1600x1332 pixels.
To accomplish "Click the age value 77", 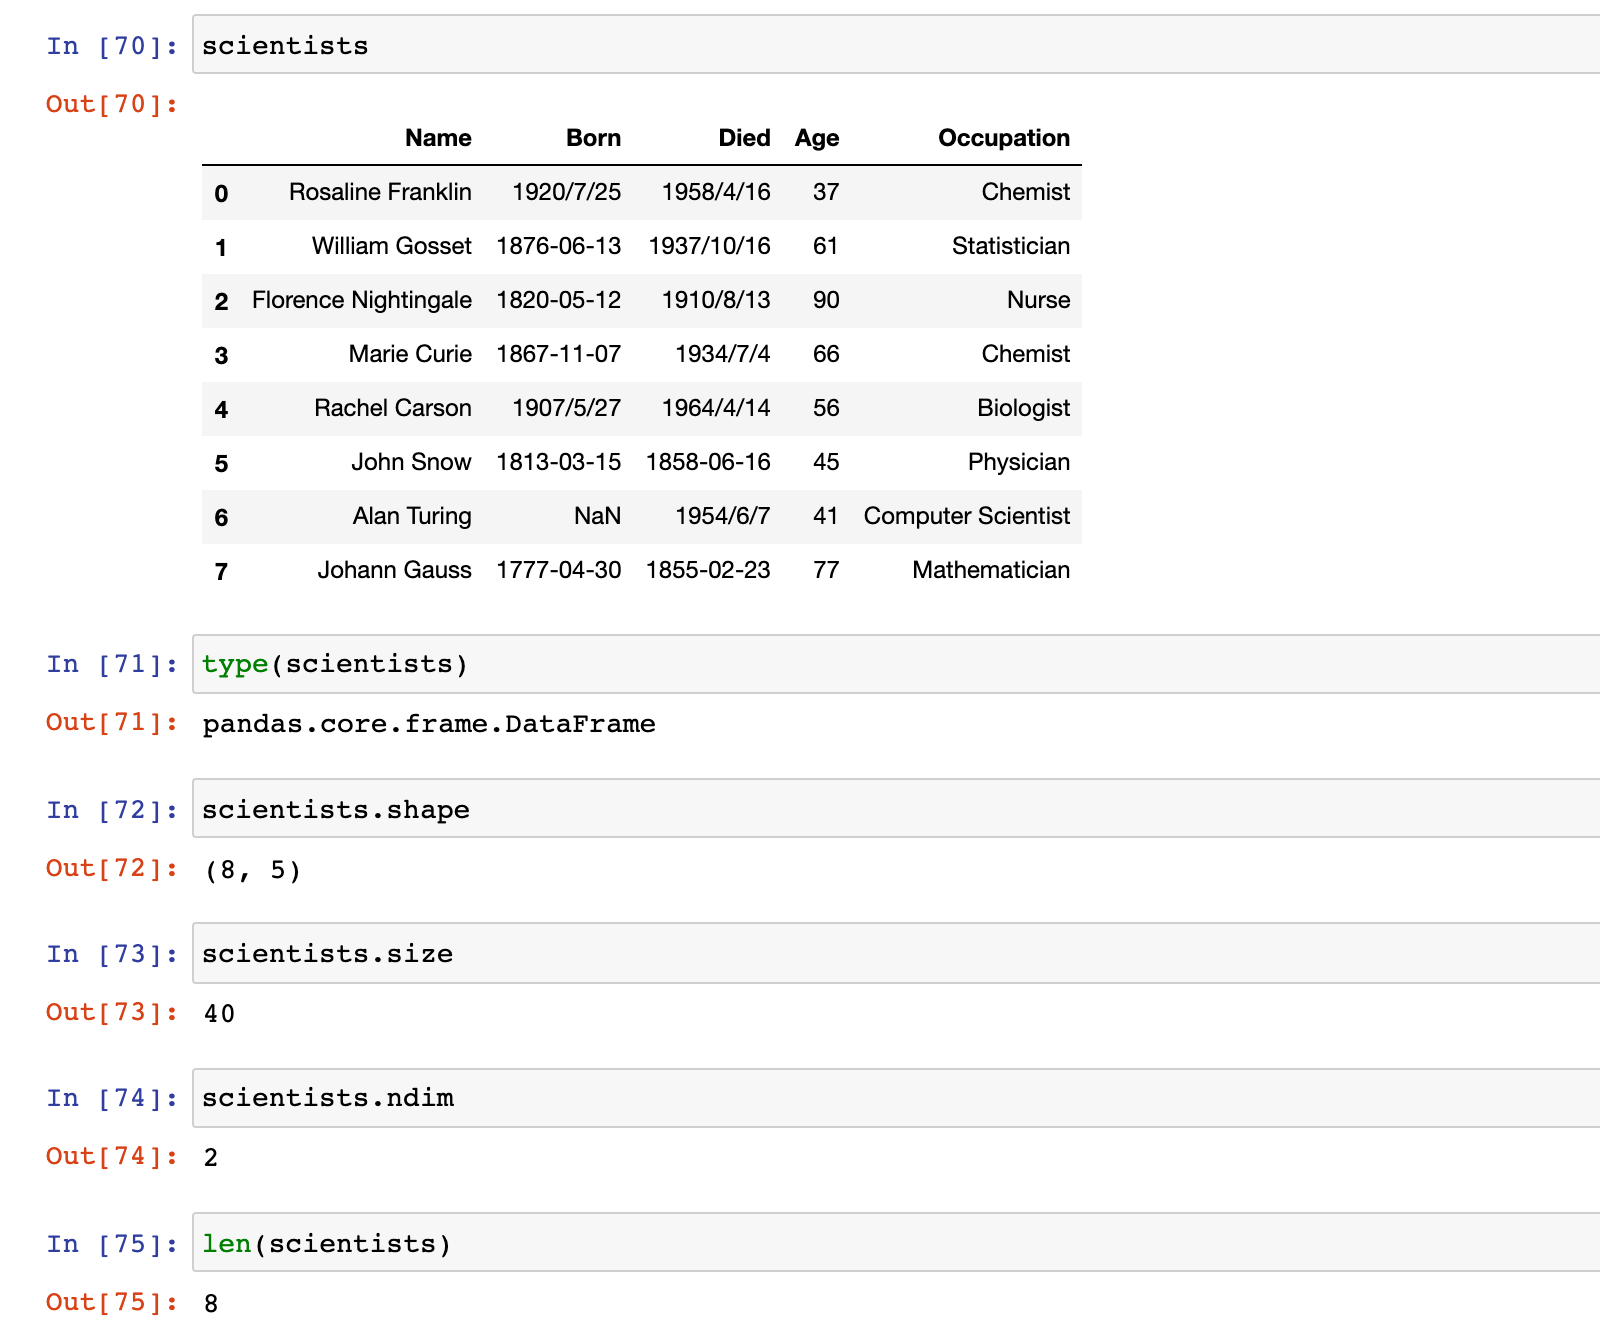I will [x=826, y=570].
